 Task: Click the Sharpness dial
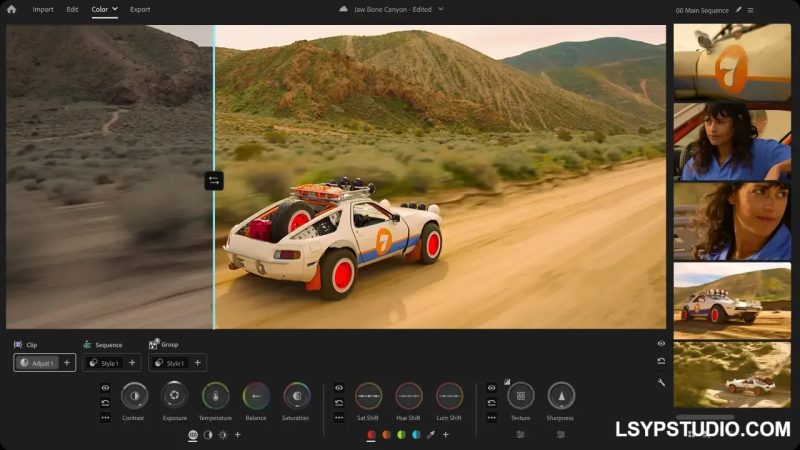(x=561, y=395)
